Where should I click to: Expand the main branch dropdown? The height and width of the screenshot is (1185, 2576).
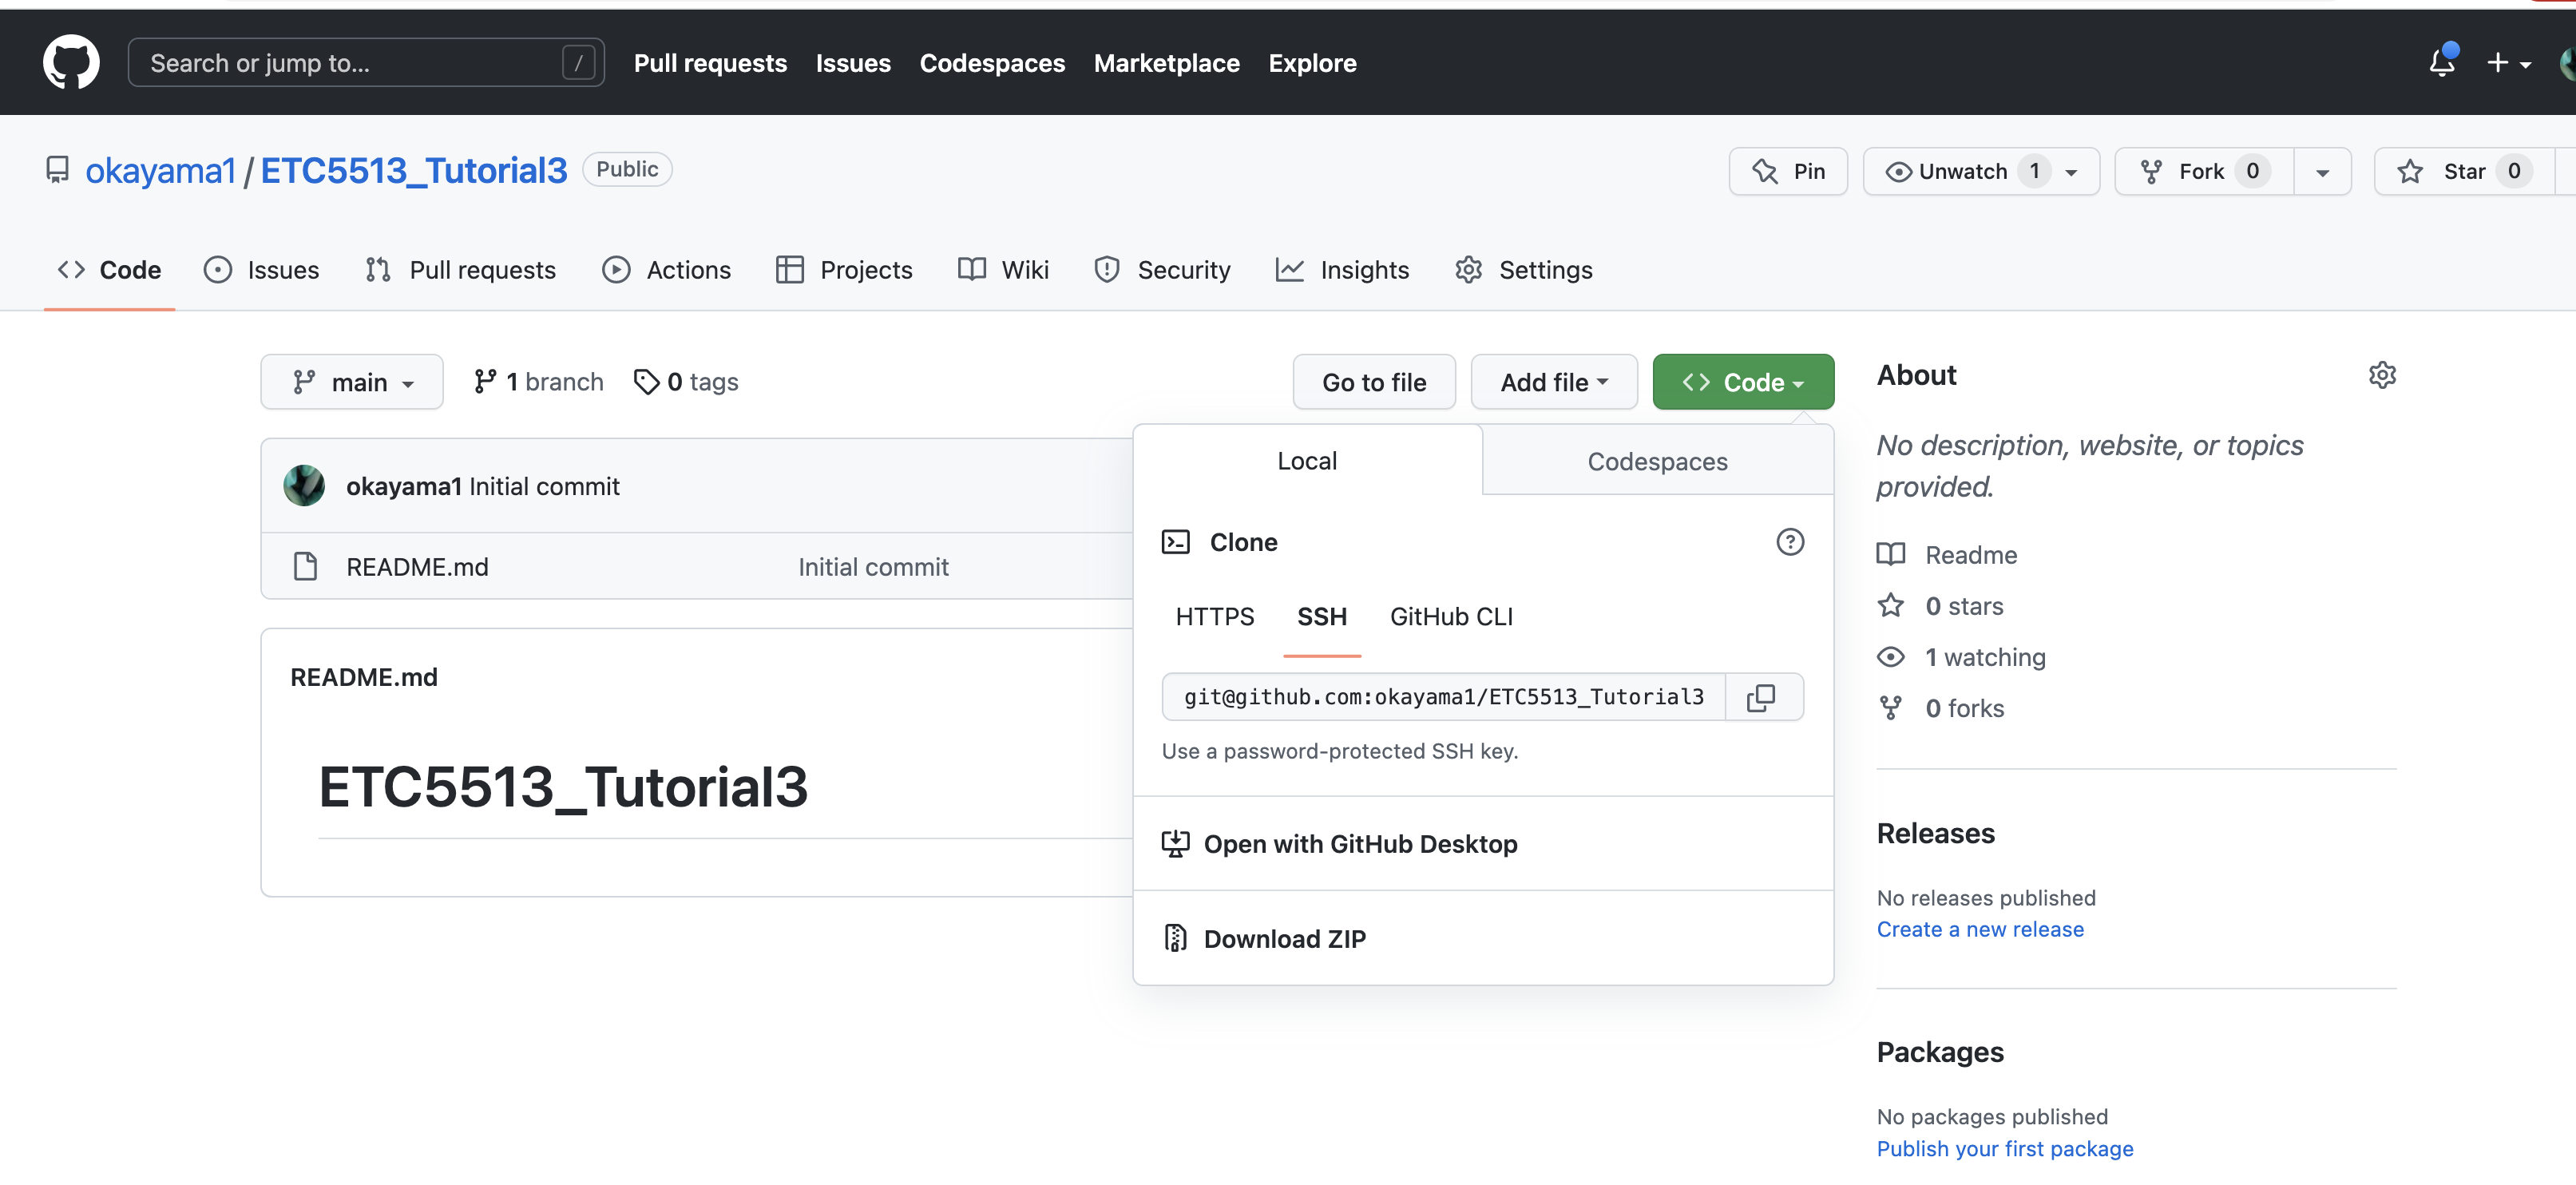tap(352, 382)
